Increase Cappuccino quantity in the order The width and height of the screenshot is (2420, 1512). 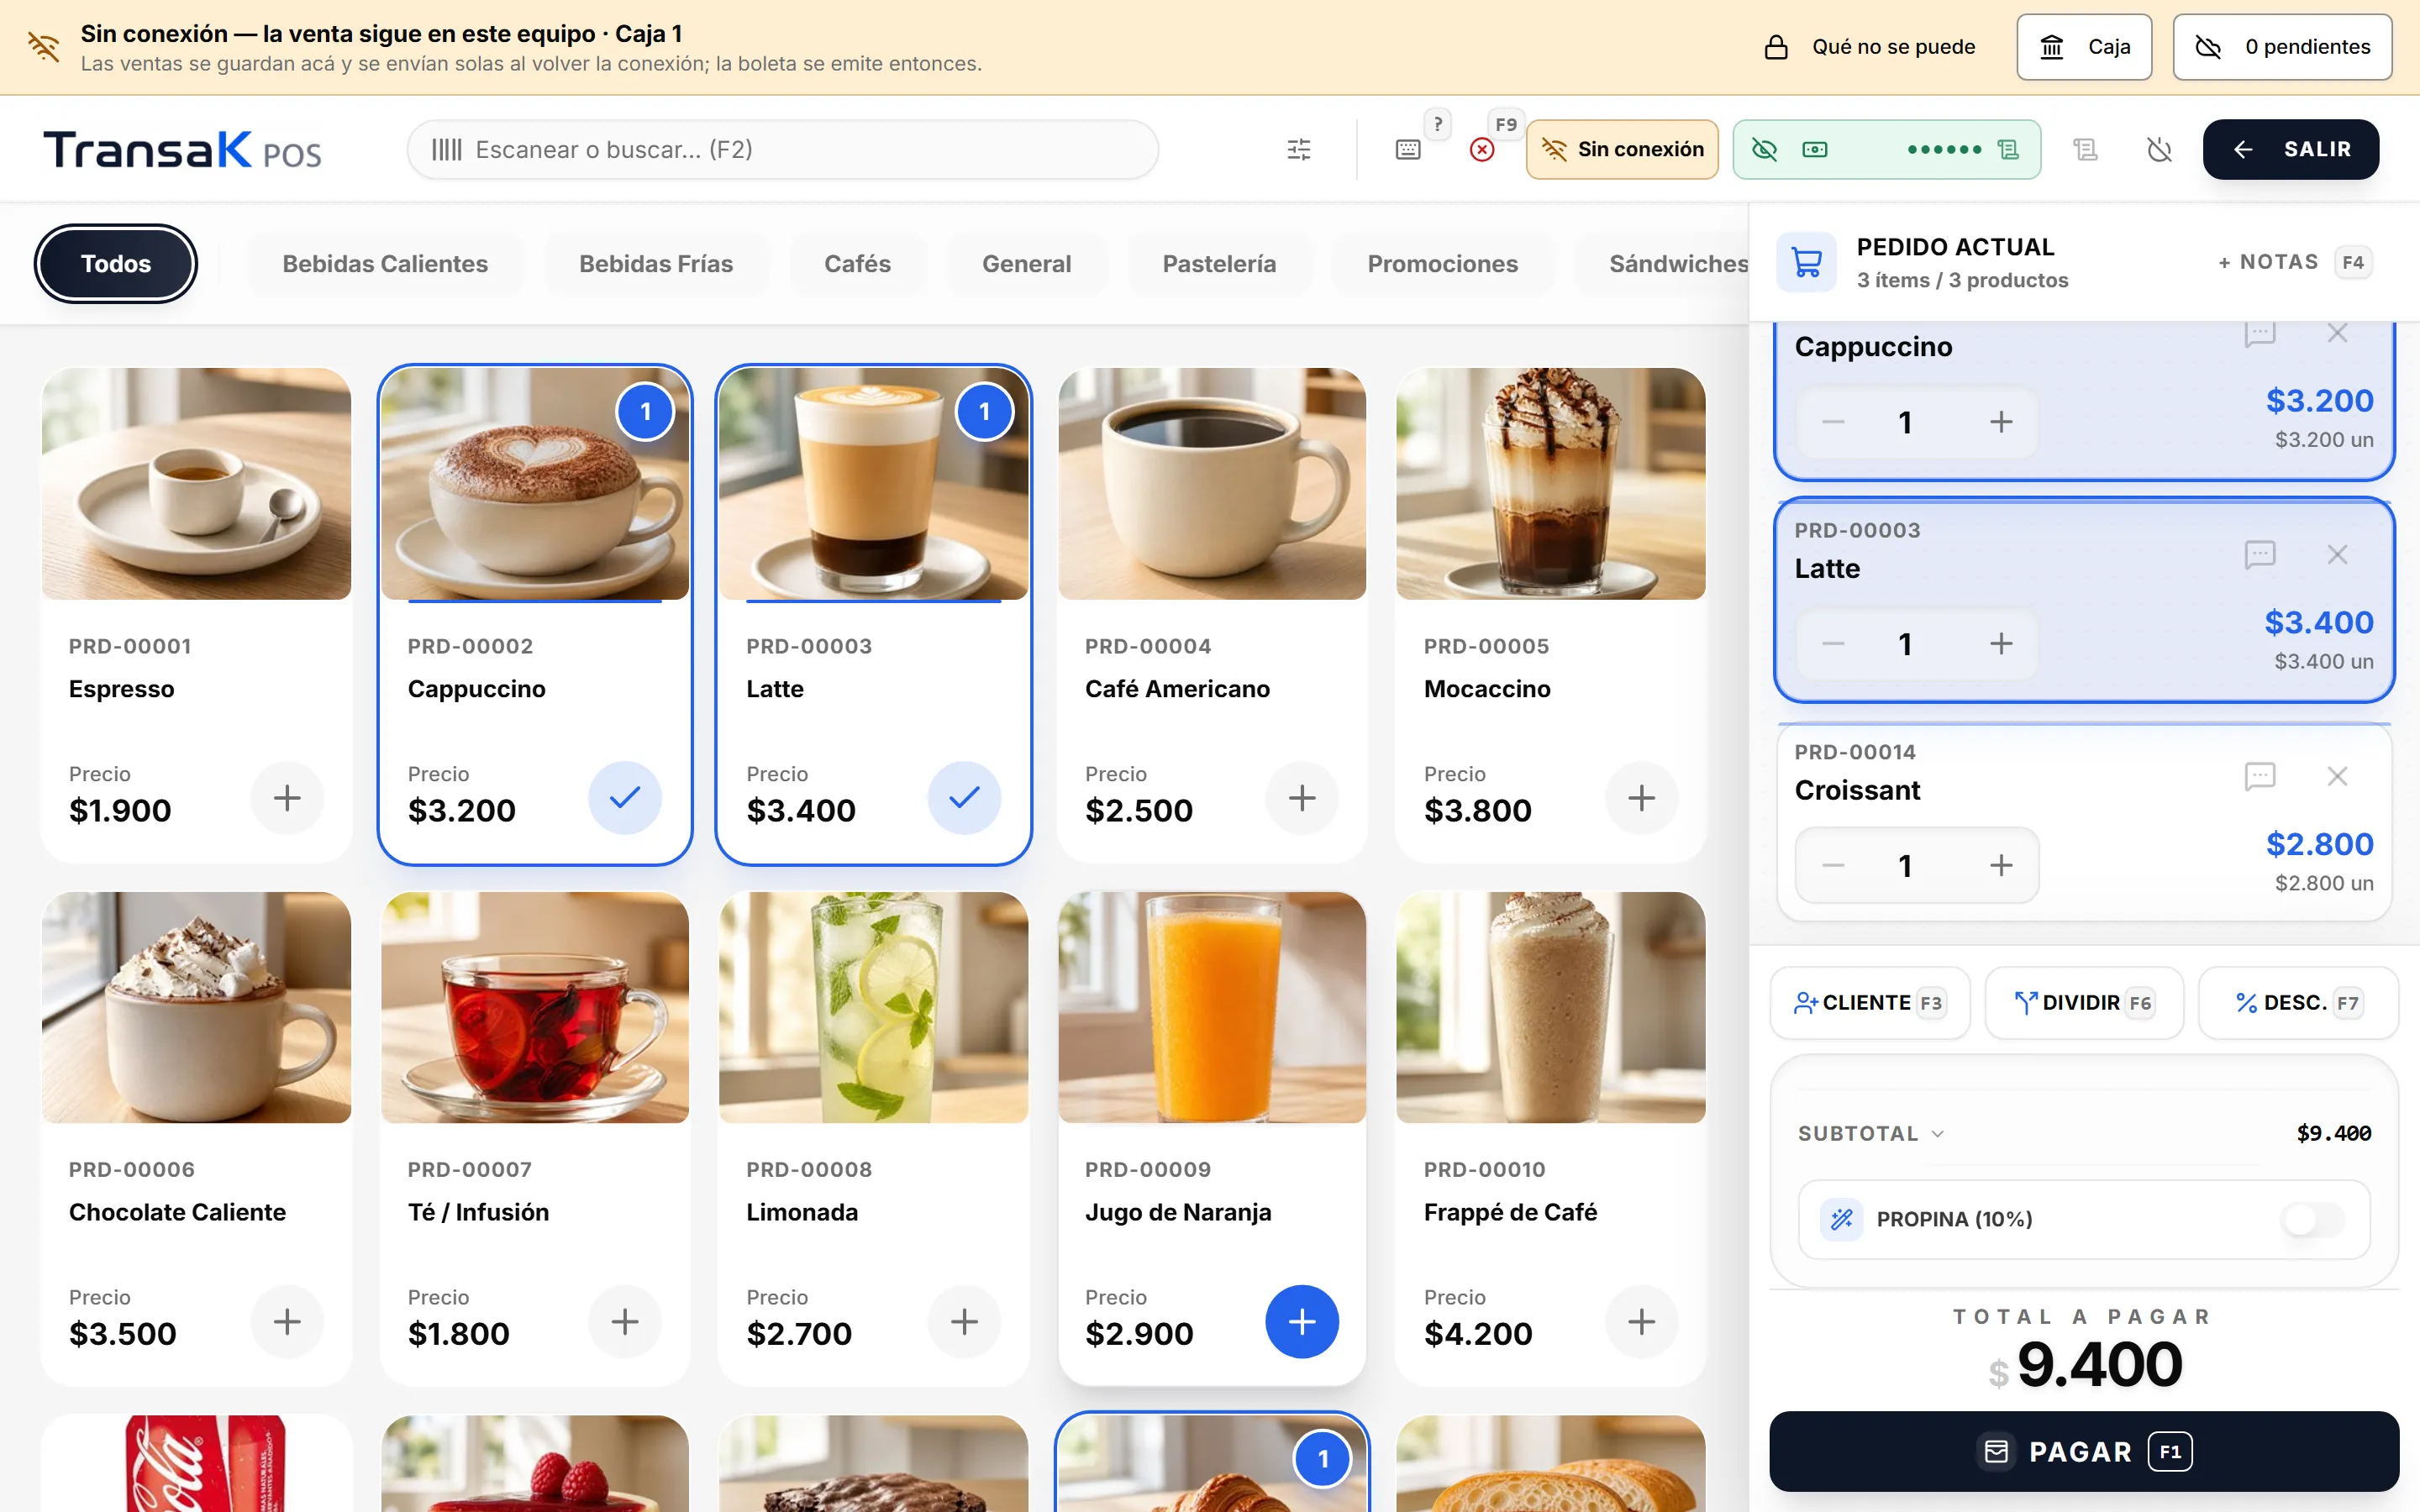[x=2001, y=422]
